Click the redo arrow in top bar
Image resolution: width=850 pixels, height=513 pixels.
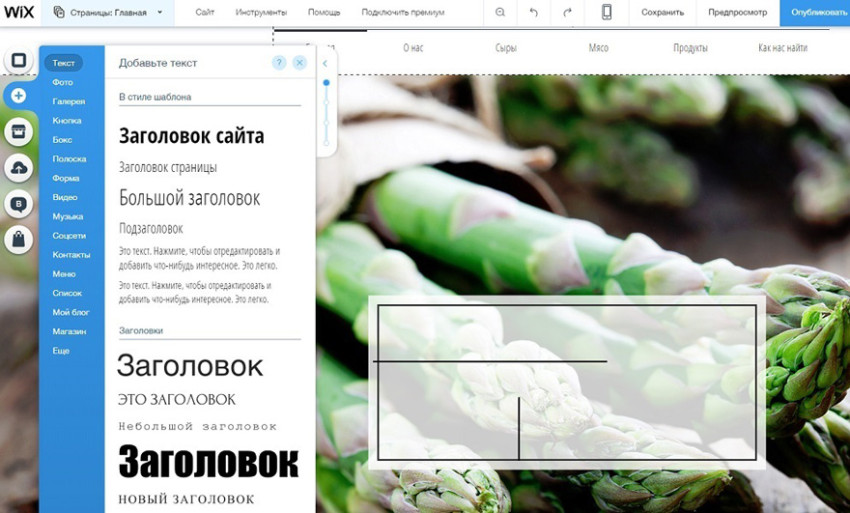click(x=567, y=12)
